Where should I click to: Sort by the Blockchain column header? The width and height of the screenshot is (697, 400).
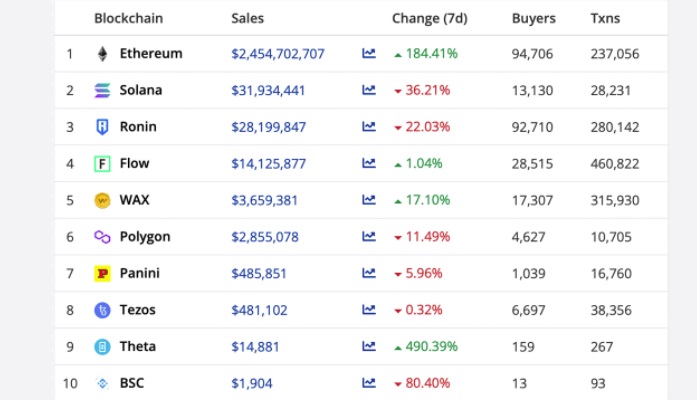coord(128,18)
